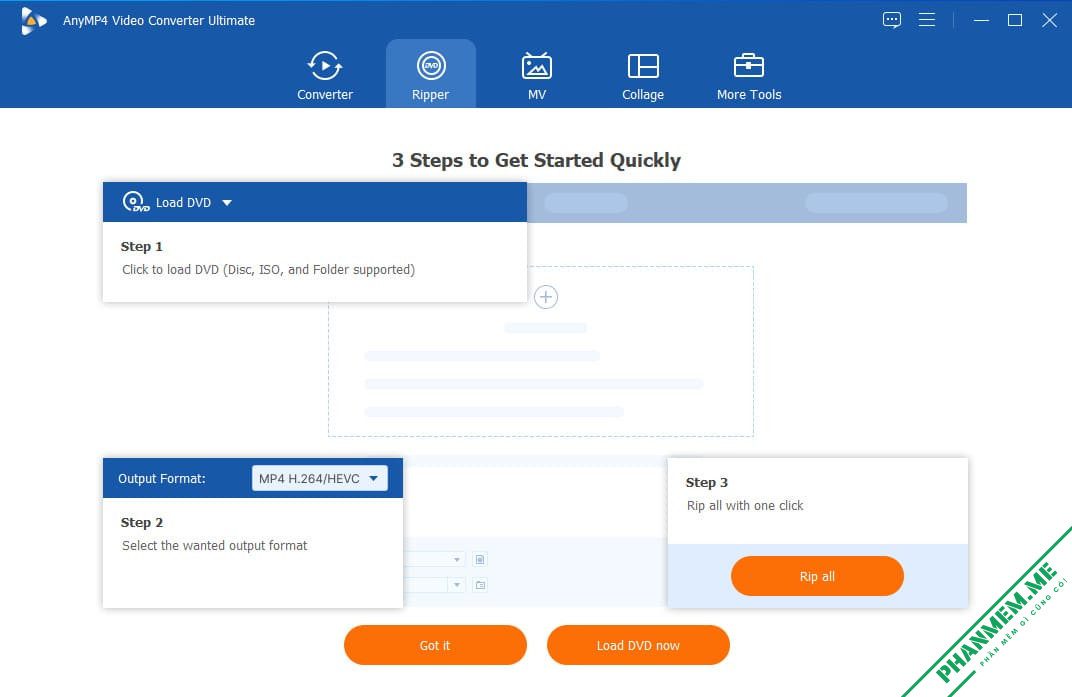Click the 'Output Format:' label
1072x697 pixels.
point(161,478)
